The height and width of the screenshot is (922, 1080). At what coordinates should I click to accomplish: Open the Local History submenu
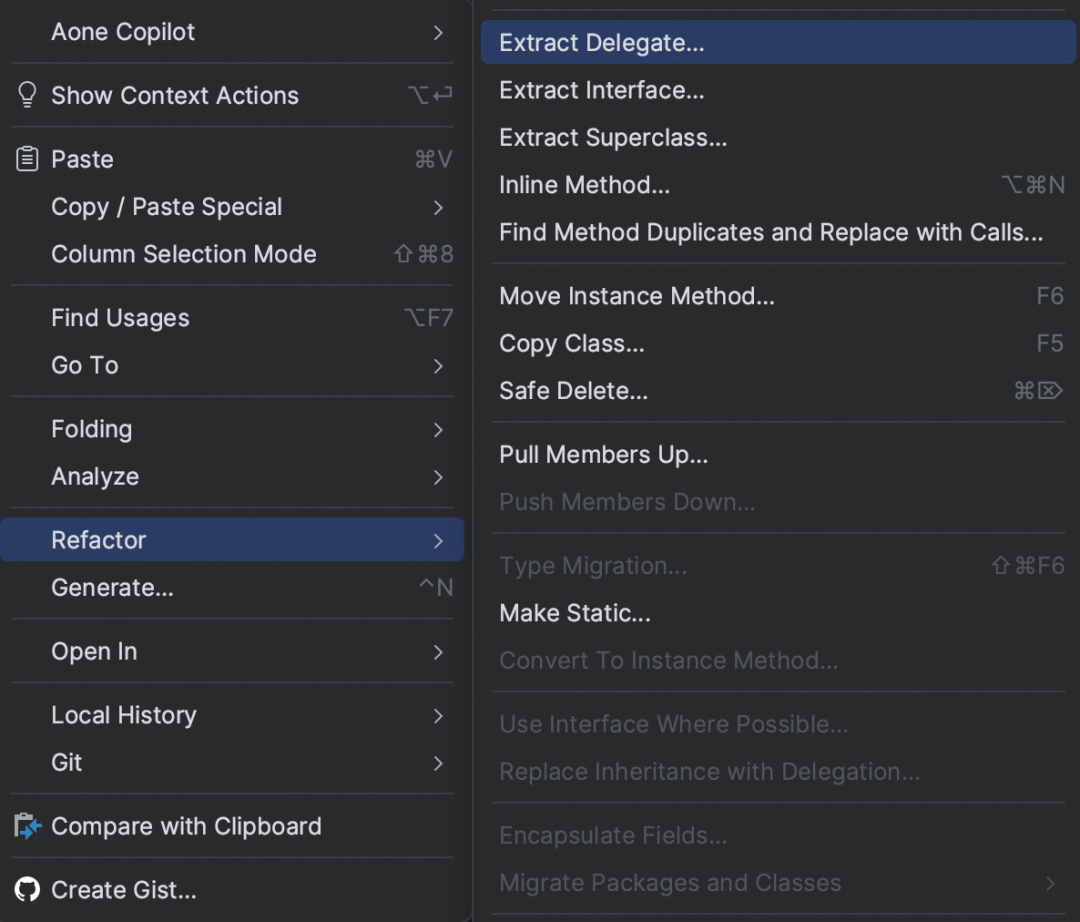tap(232, 715)
